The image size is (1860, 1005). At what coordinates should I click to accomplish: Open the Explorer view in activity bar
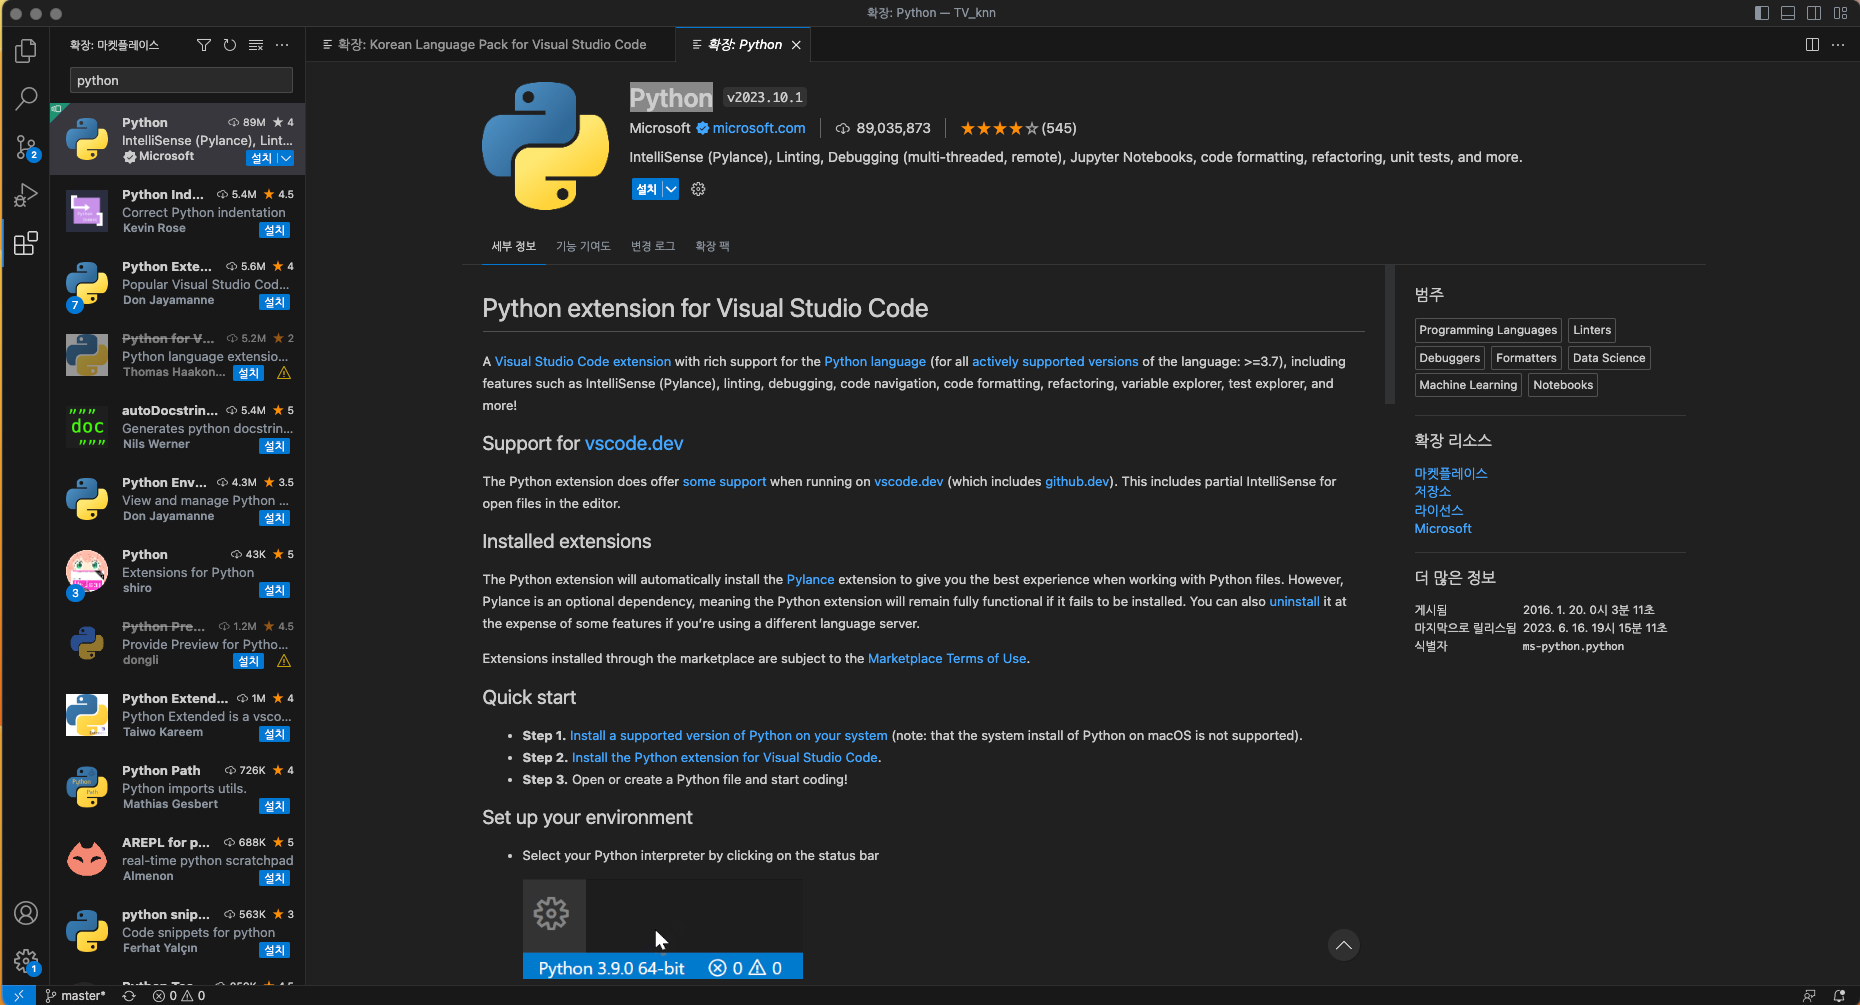pyautogui.click(x=26, y=50)
